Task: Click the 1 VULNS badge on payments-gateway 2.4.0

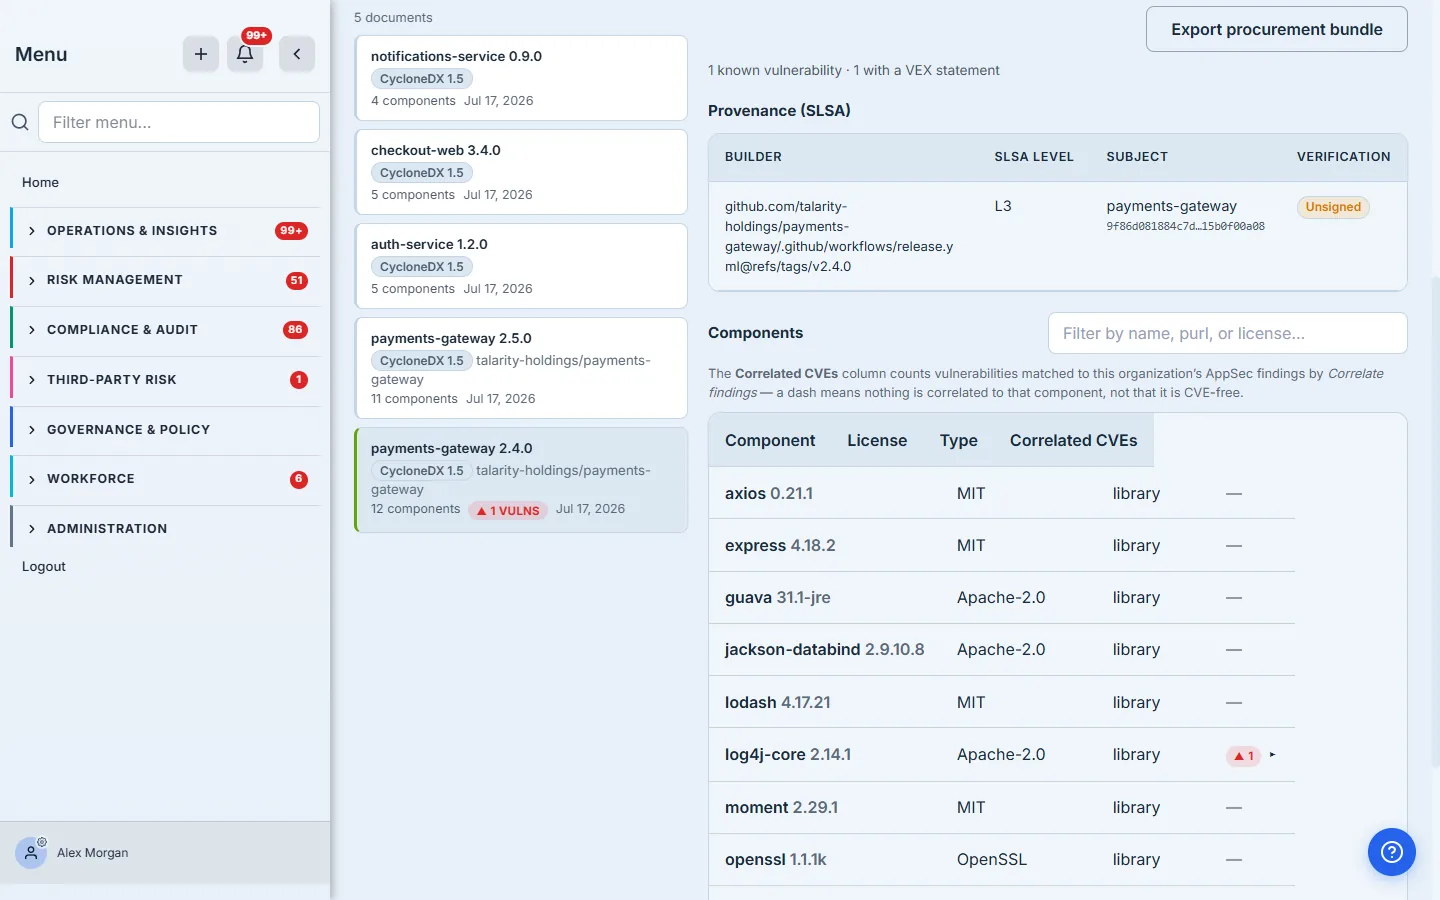Action: click(x=508, y=510)
